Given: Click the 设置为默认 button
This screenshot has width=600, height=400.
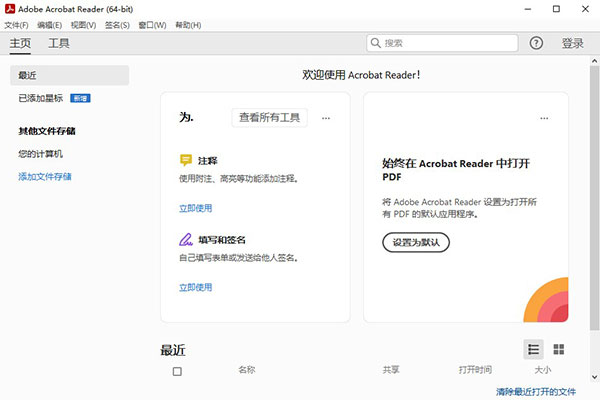Looking at the screenshot, I should (x=416, y=242).
